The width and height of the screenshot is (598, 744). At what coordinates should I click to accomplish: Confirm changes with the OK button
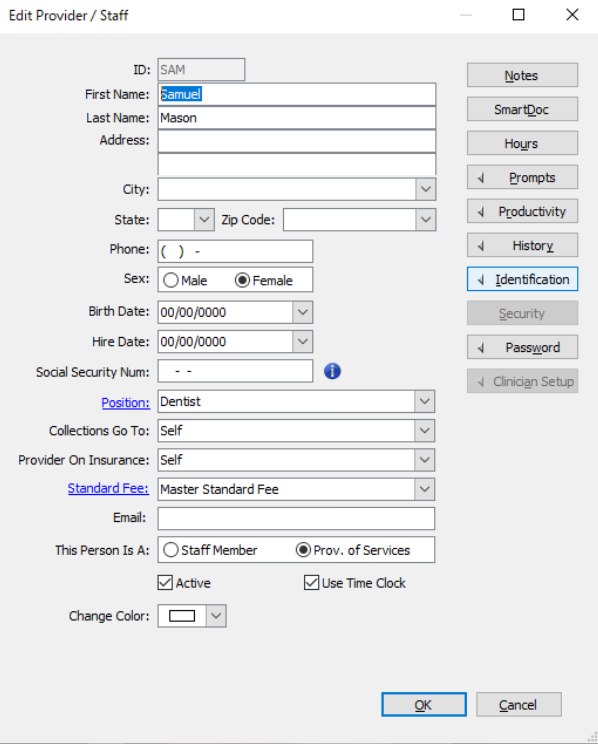pos(424,705)
